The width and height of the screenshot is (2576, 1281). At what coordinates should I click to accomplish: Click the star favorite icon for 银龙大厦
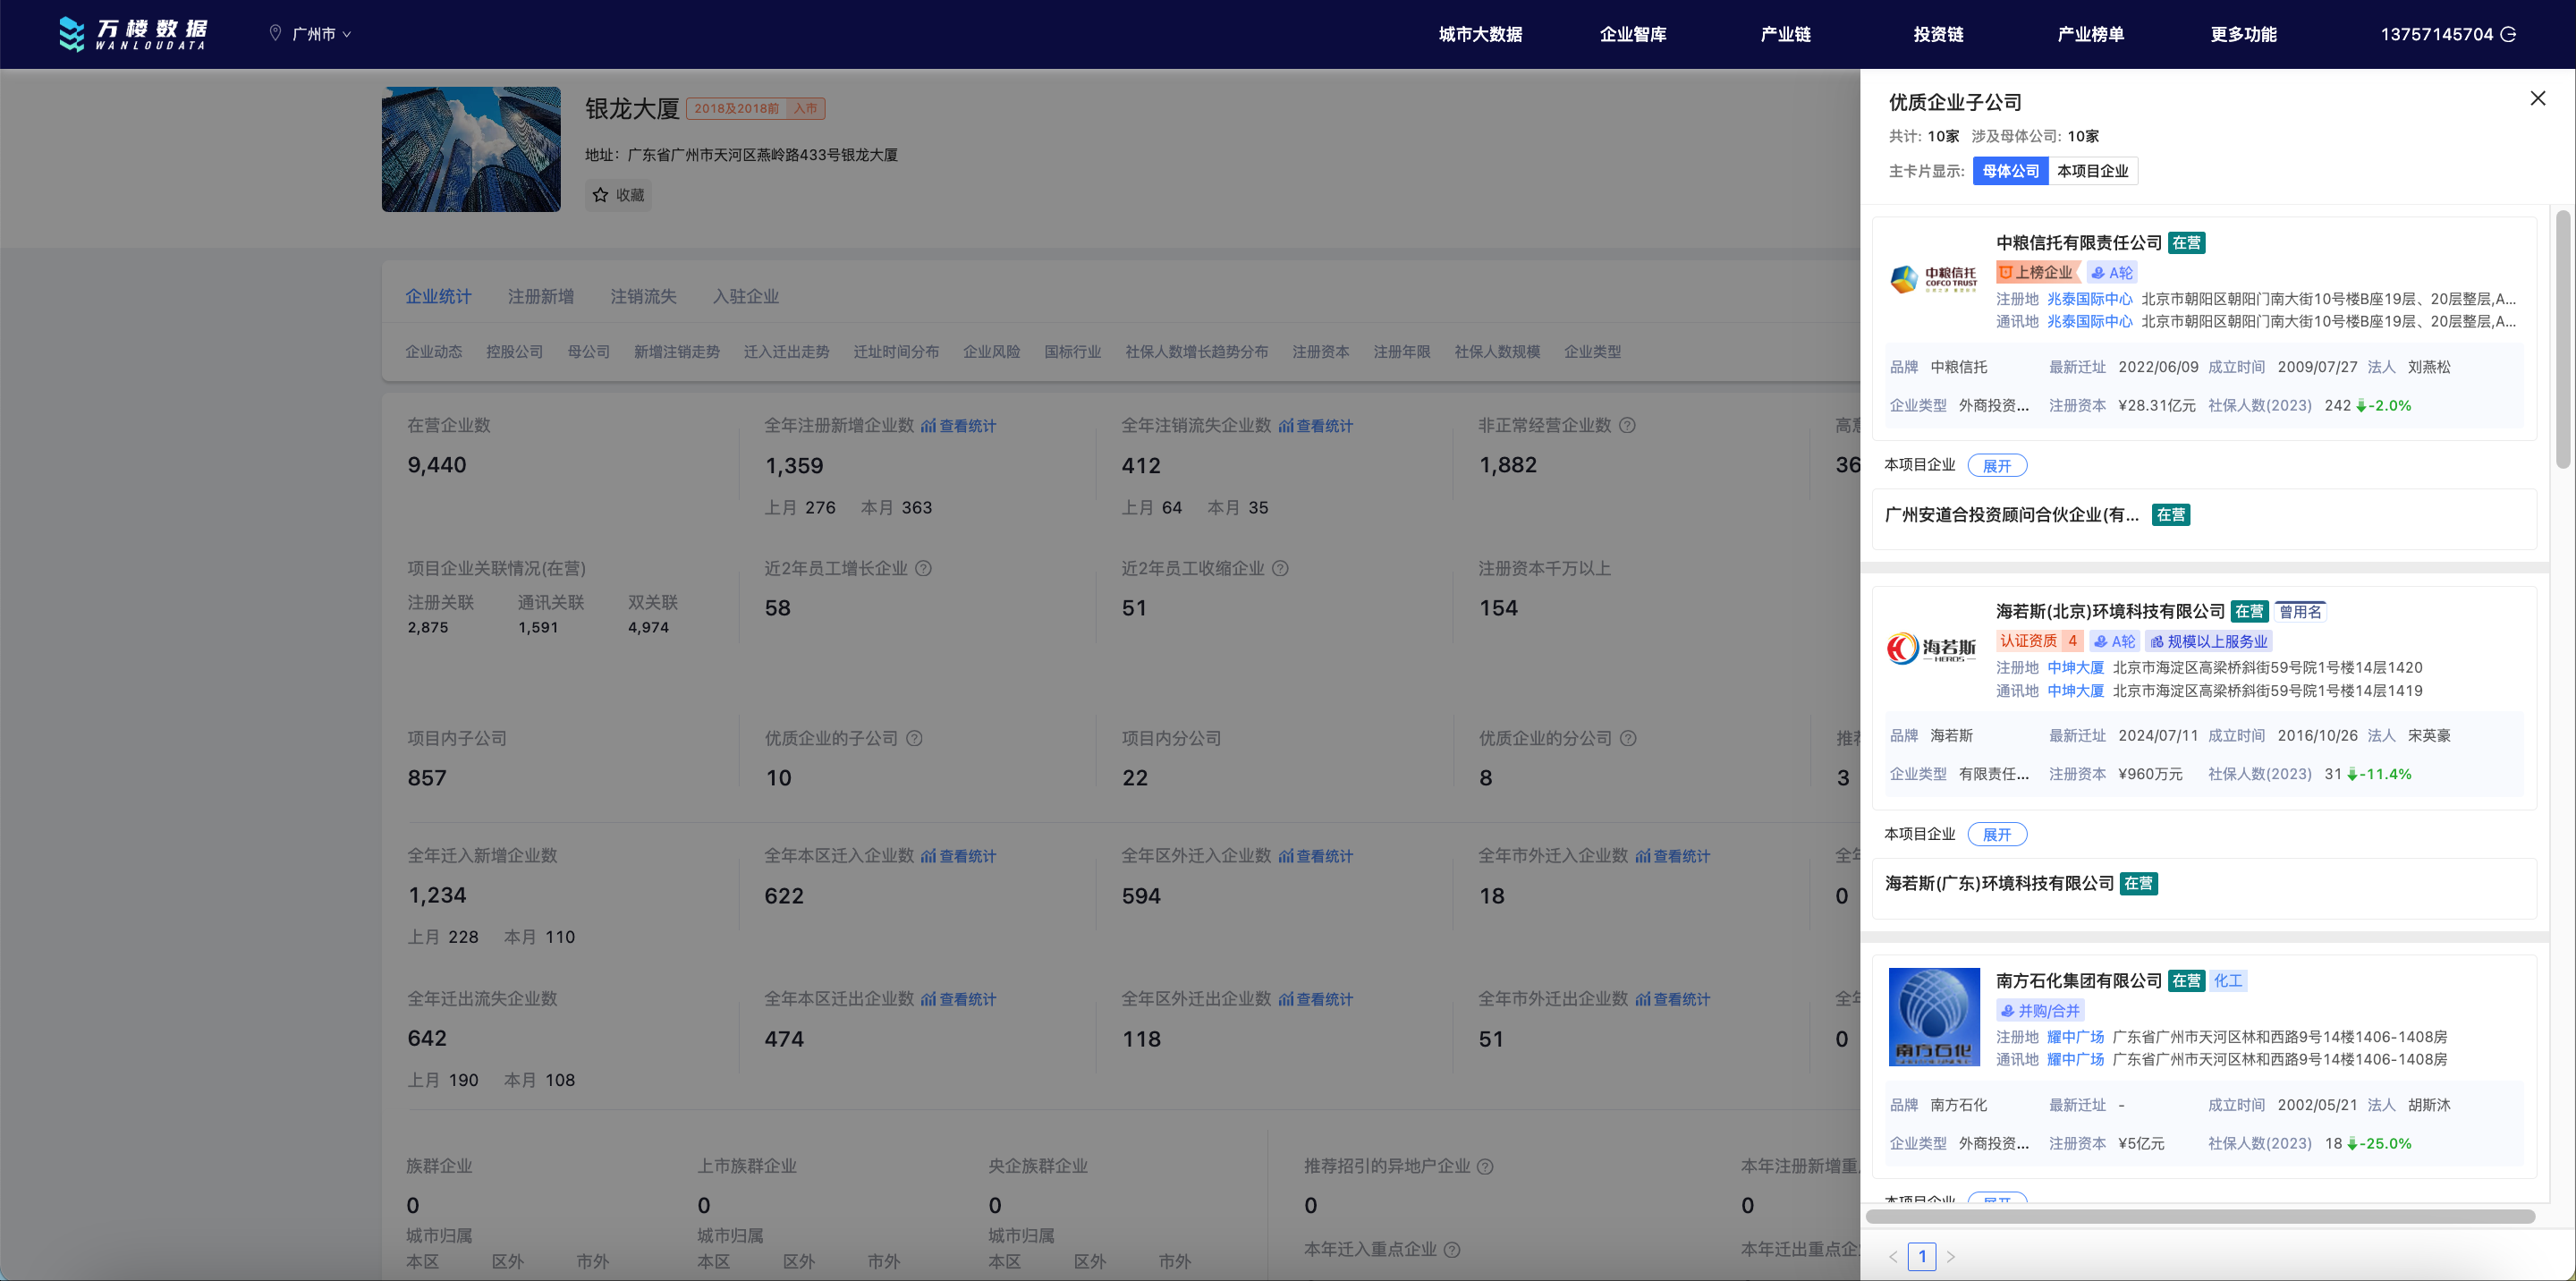(x=600, y=195)
